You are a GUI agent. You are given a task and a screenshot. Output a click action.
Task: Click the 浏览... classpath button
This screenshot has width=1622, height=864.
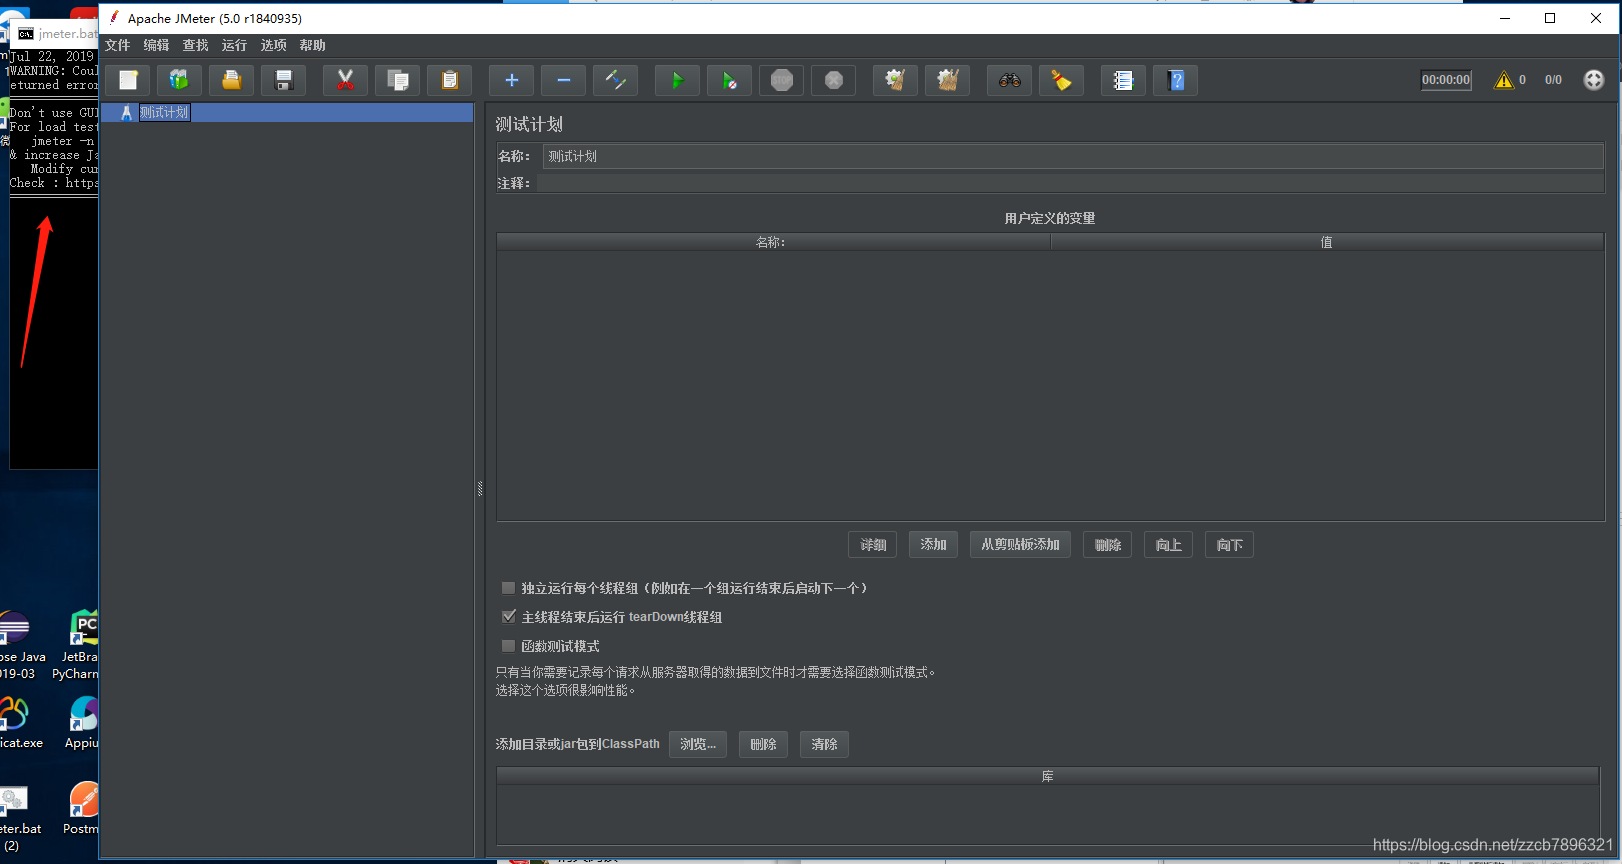click(698, 744)
